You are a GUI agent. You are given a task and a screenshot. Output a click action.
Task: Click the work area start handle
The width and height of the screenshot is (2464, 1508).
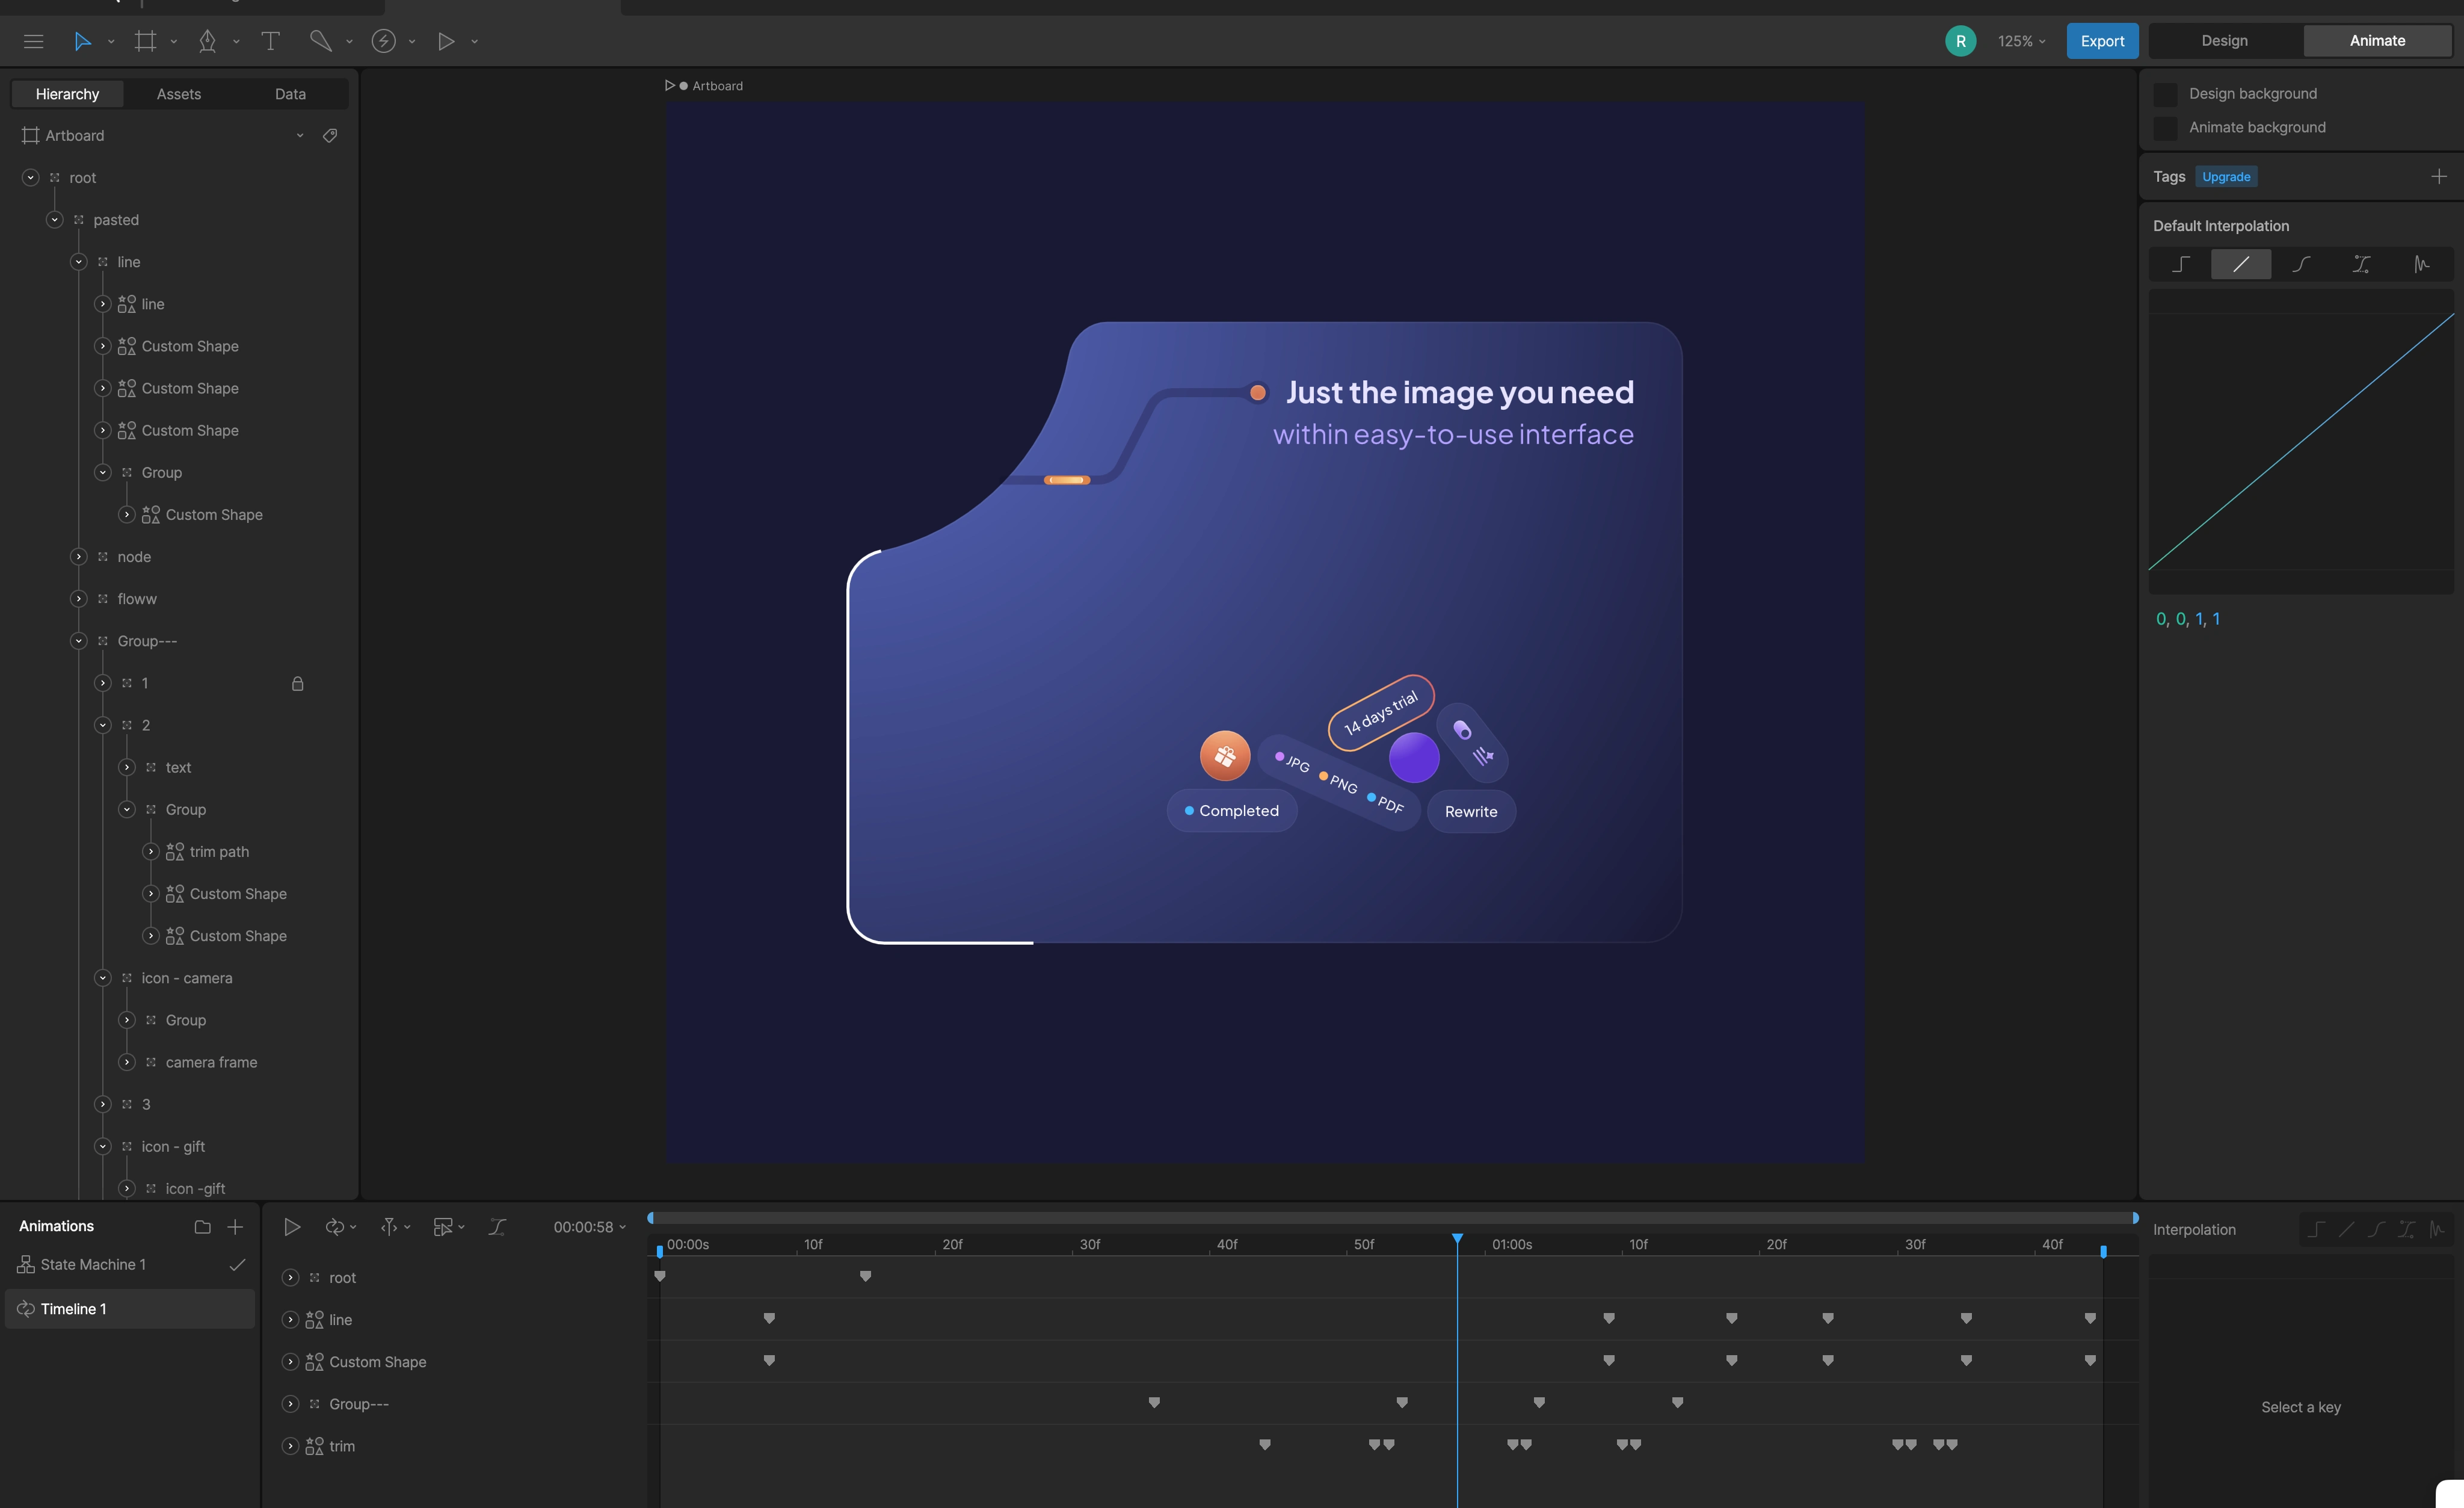tap(660, 1251)
